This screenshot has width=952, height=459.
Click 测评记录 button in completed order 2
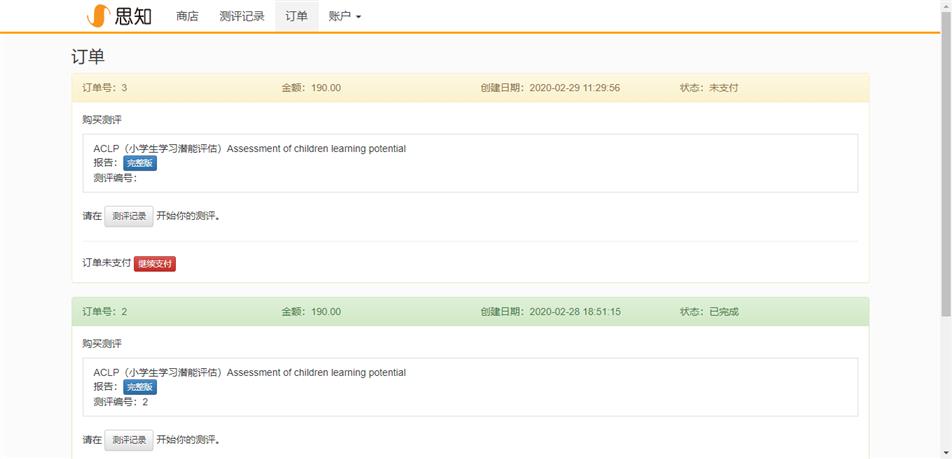click(129, 440)
